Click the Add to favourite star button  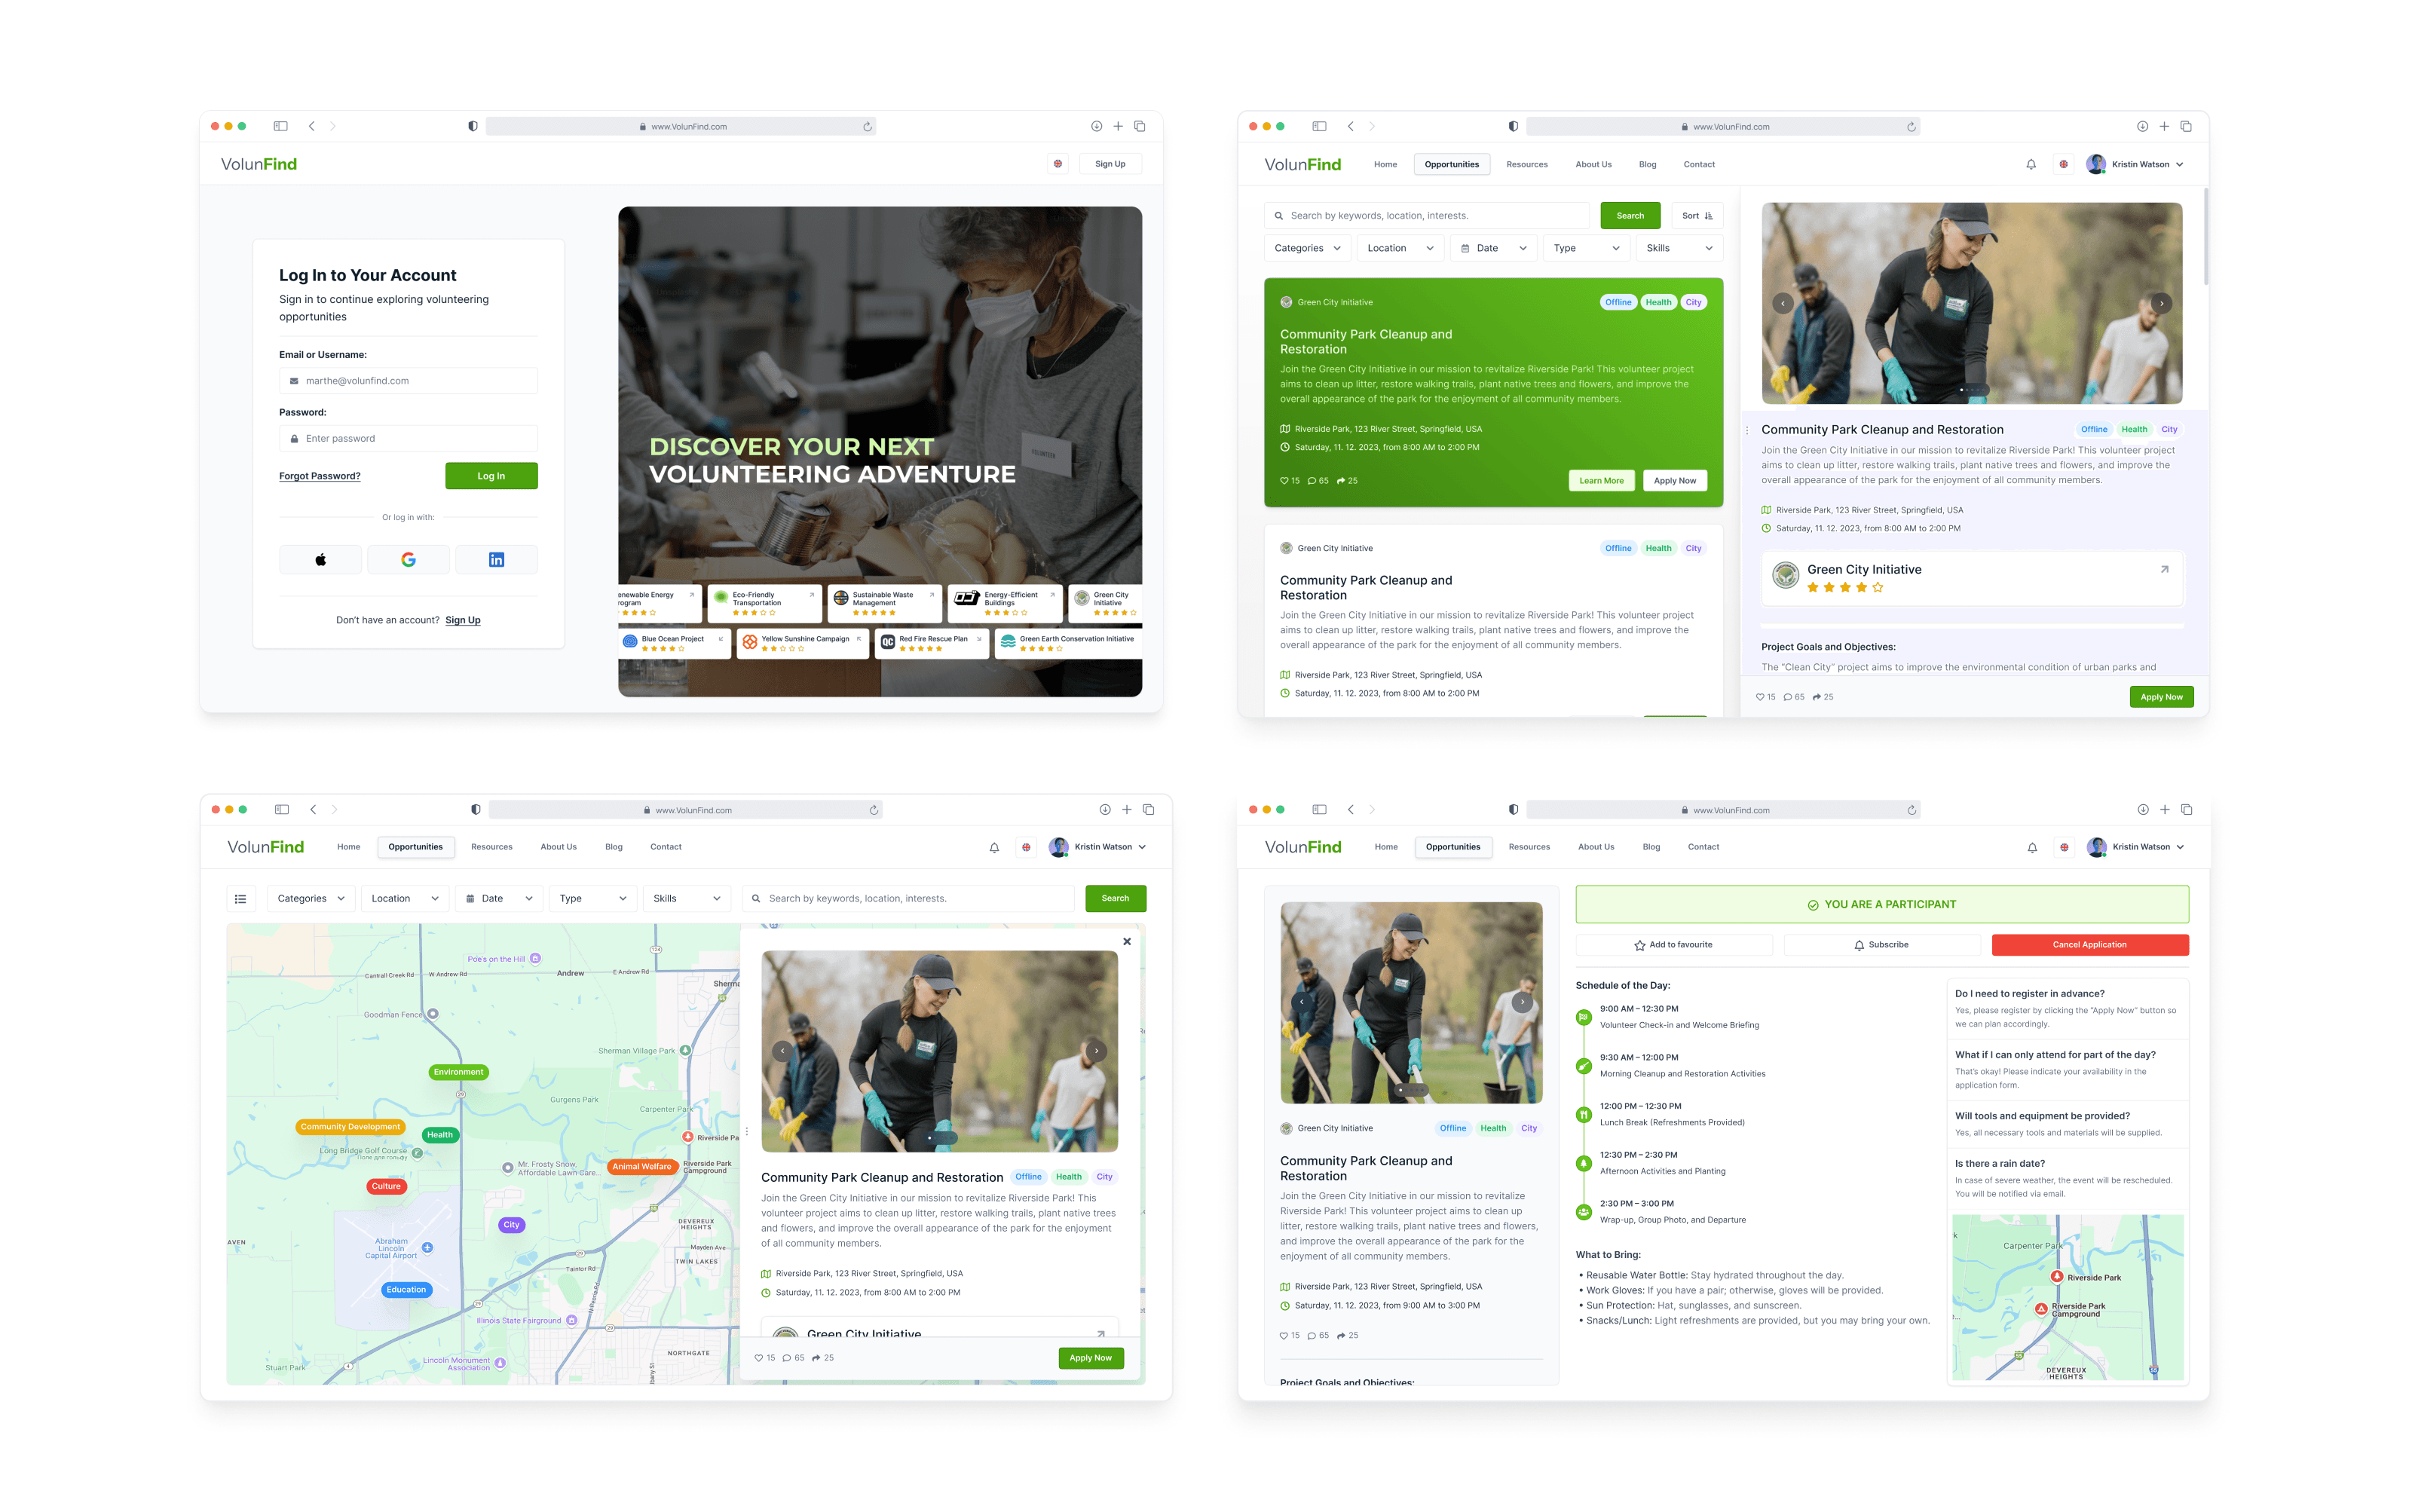tap(1673, 945)
